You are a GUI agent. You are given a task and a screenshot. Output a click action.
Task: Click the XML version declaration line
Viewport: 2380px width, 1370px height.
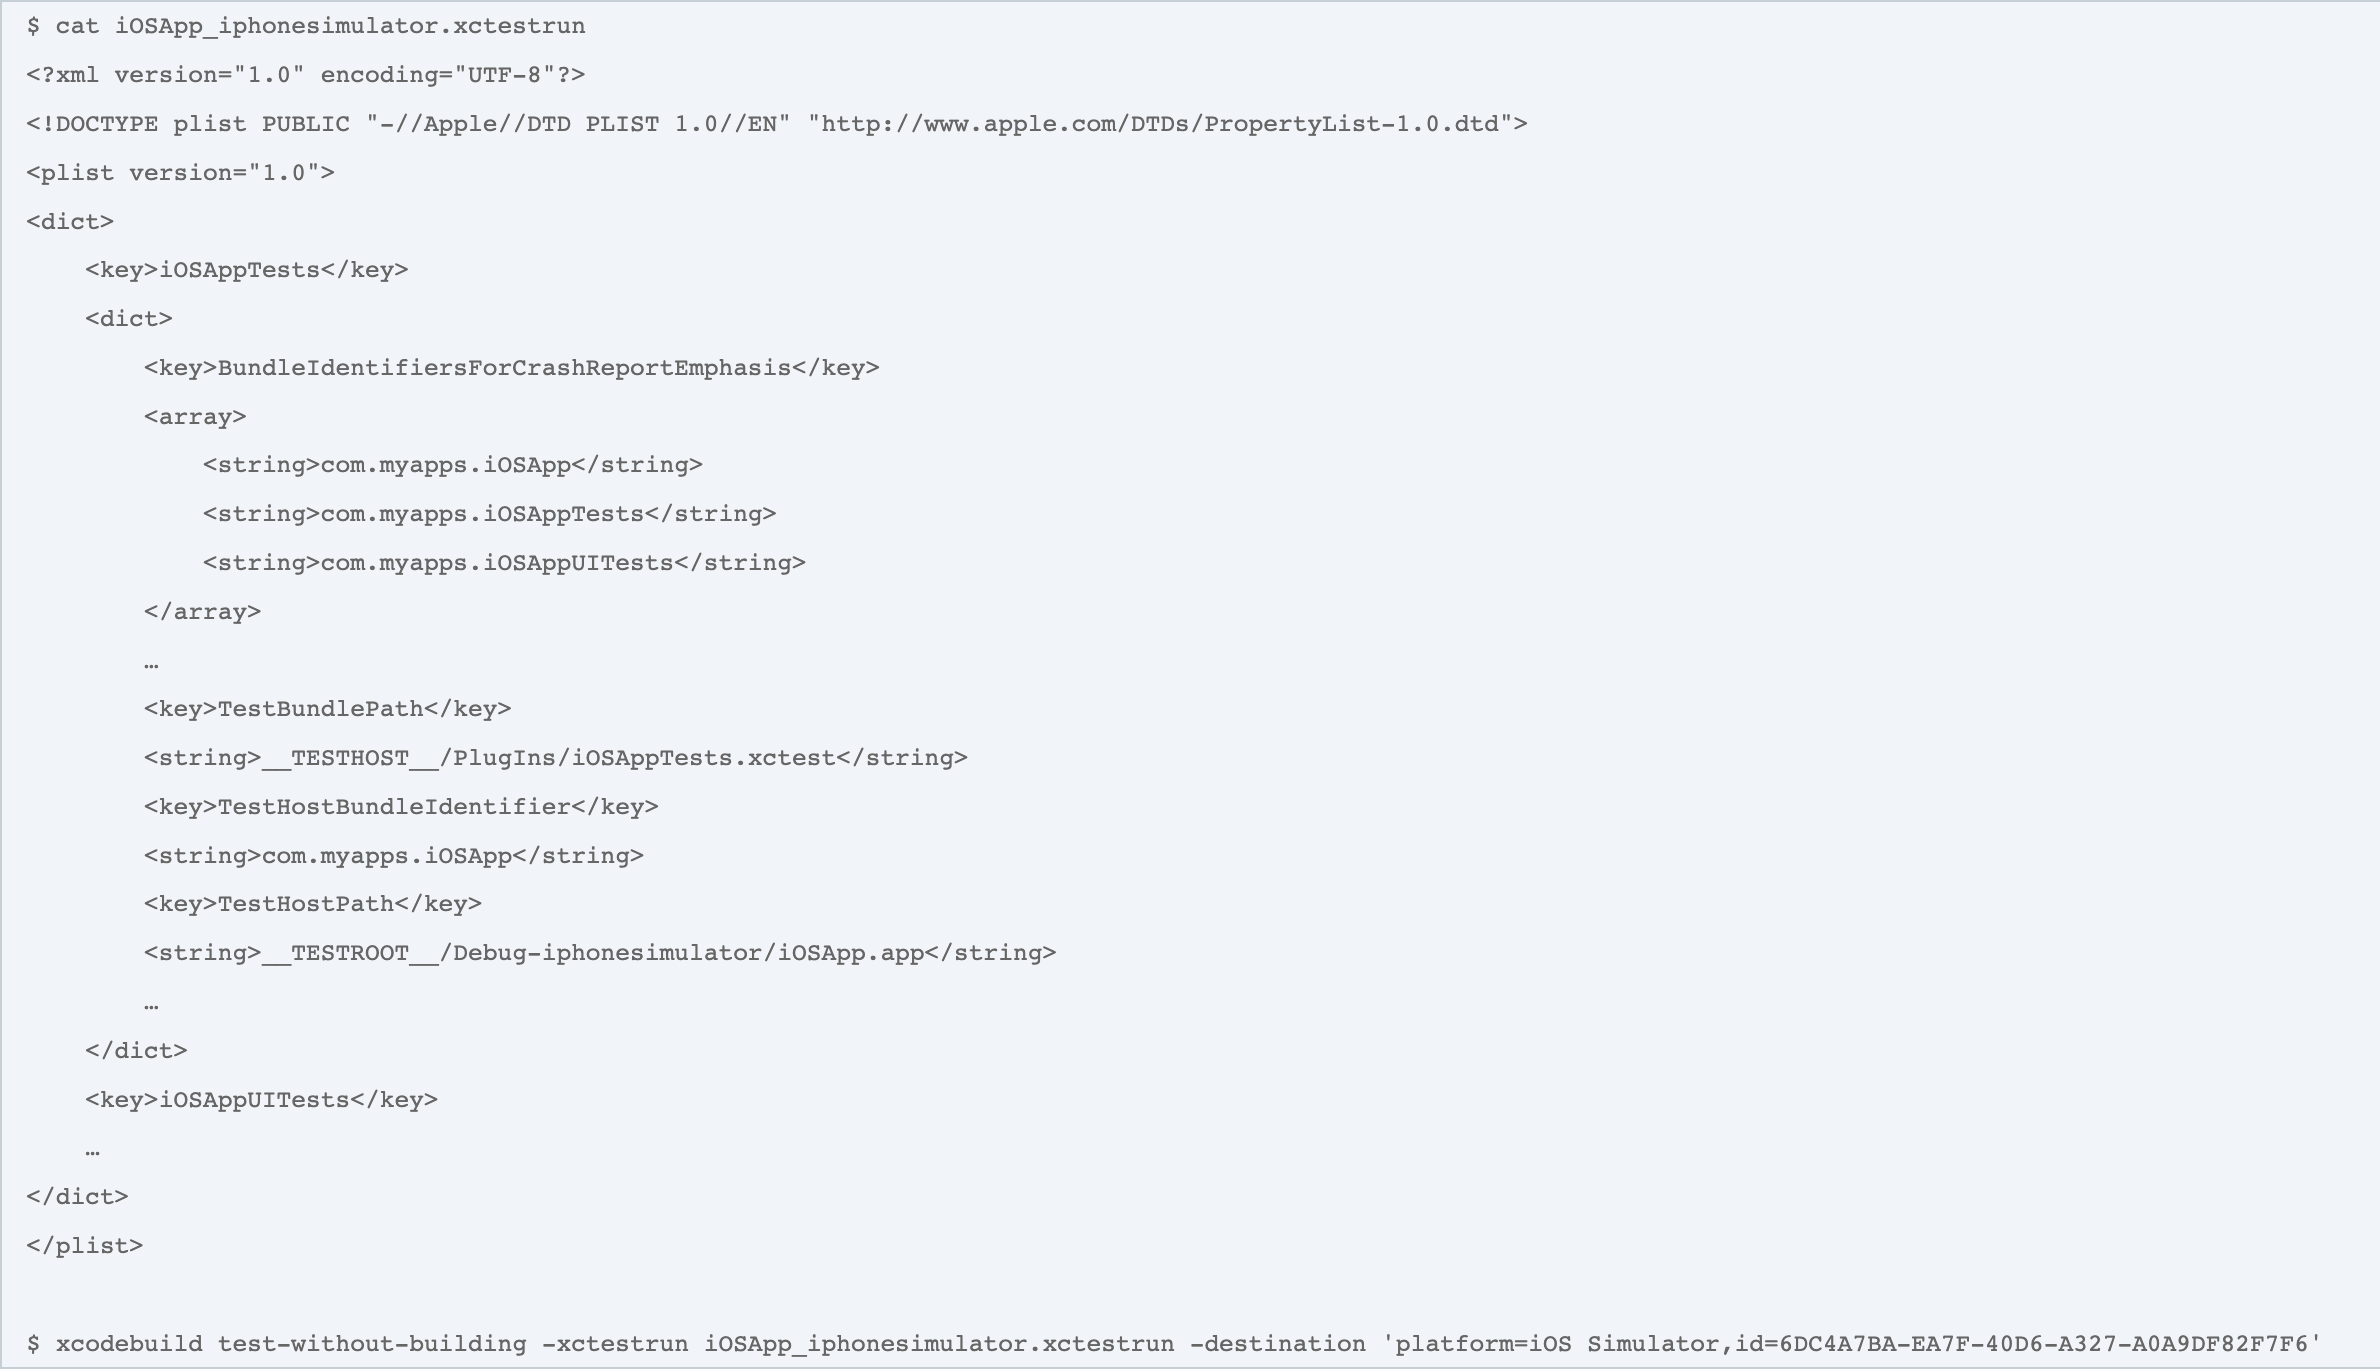(306, 75)
